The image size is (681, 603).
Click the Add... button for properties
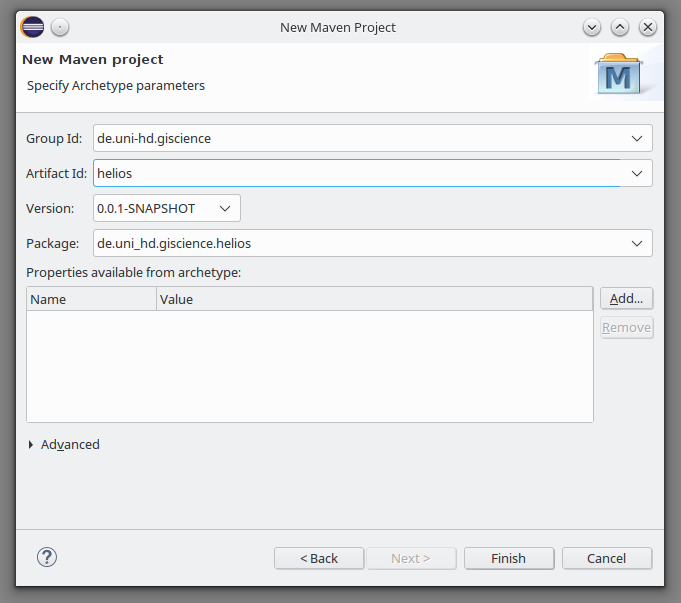click(626, 298)
